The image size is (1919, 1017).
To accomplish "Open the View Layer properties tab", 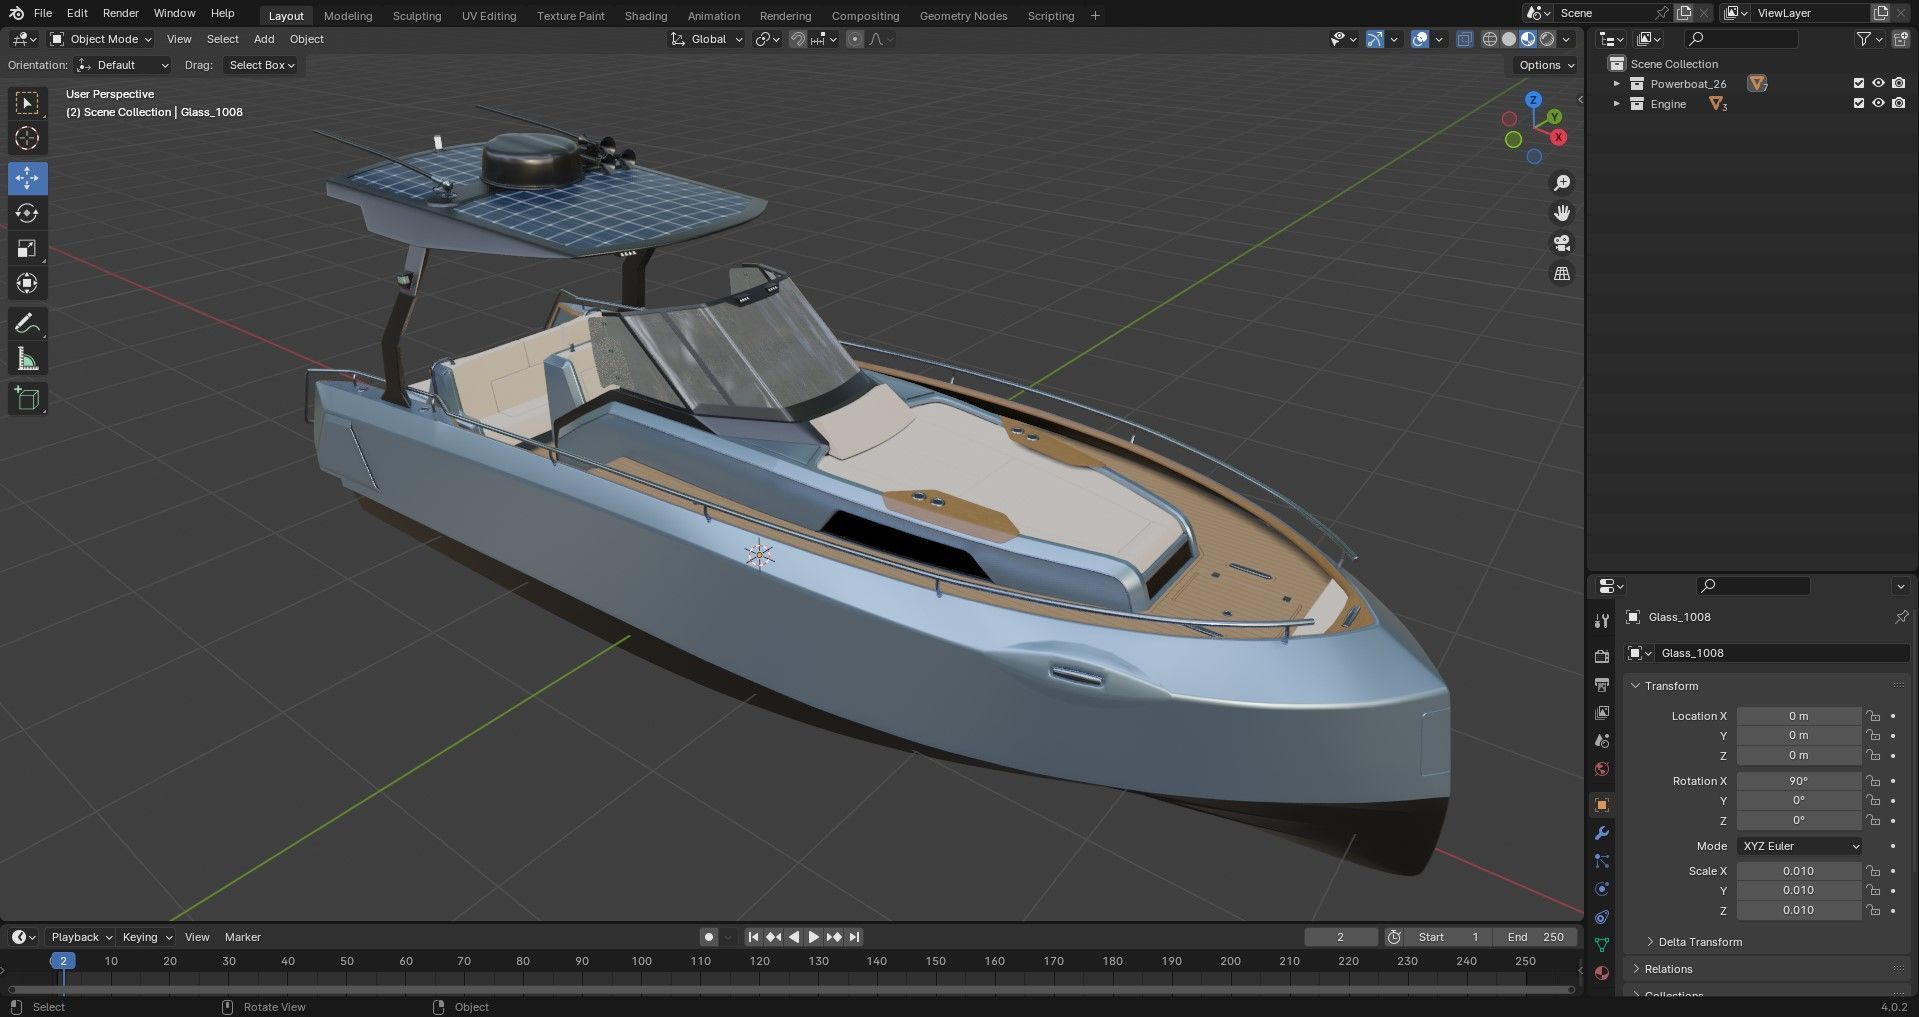I will click(x=1601, y=712).
